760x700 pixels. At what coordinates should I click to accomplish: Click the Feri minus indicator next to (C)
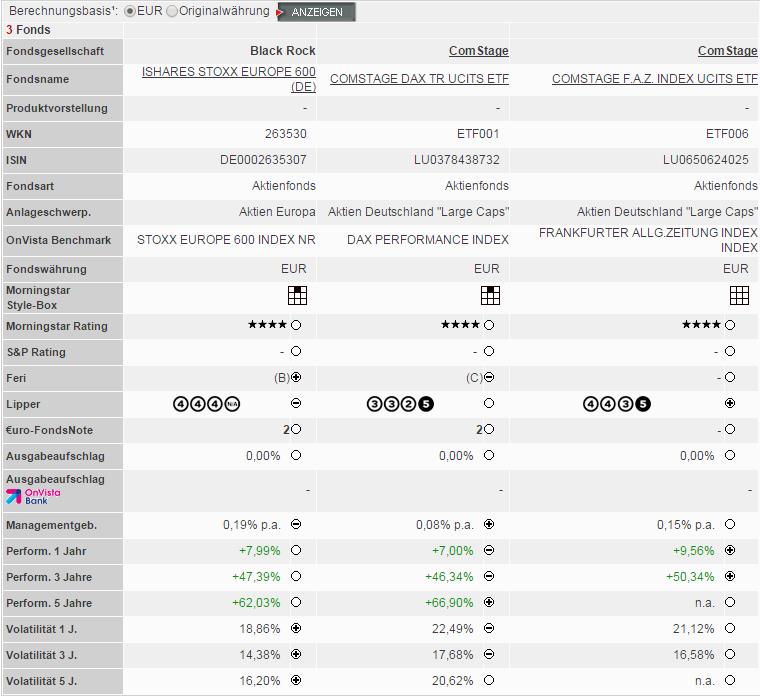pos(489,377)
